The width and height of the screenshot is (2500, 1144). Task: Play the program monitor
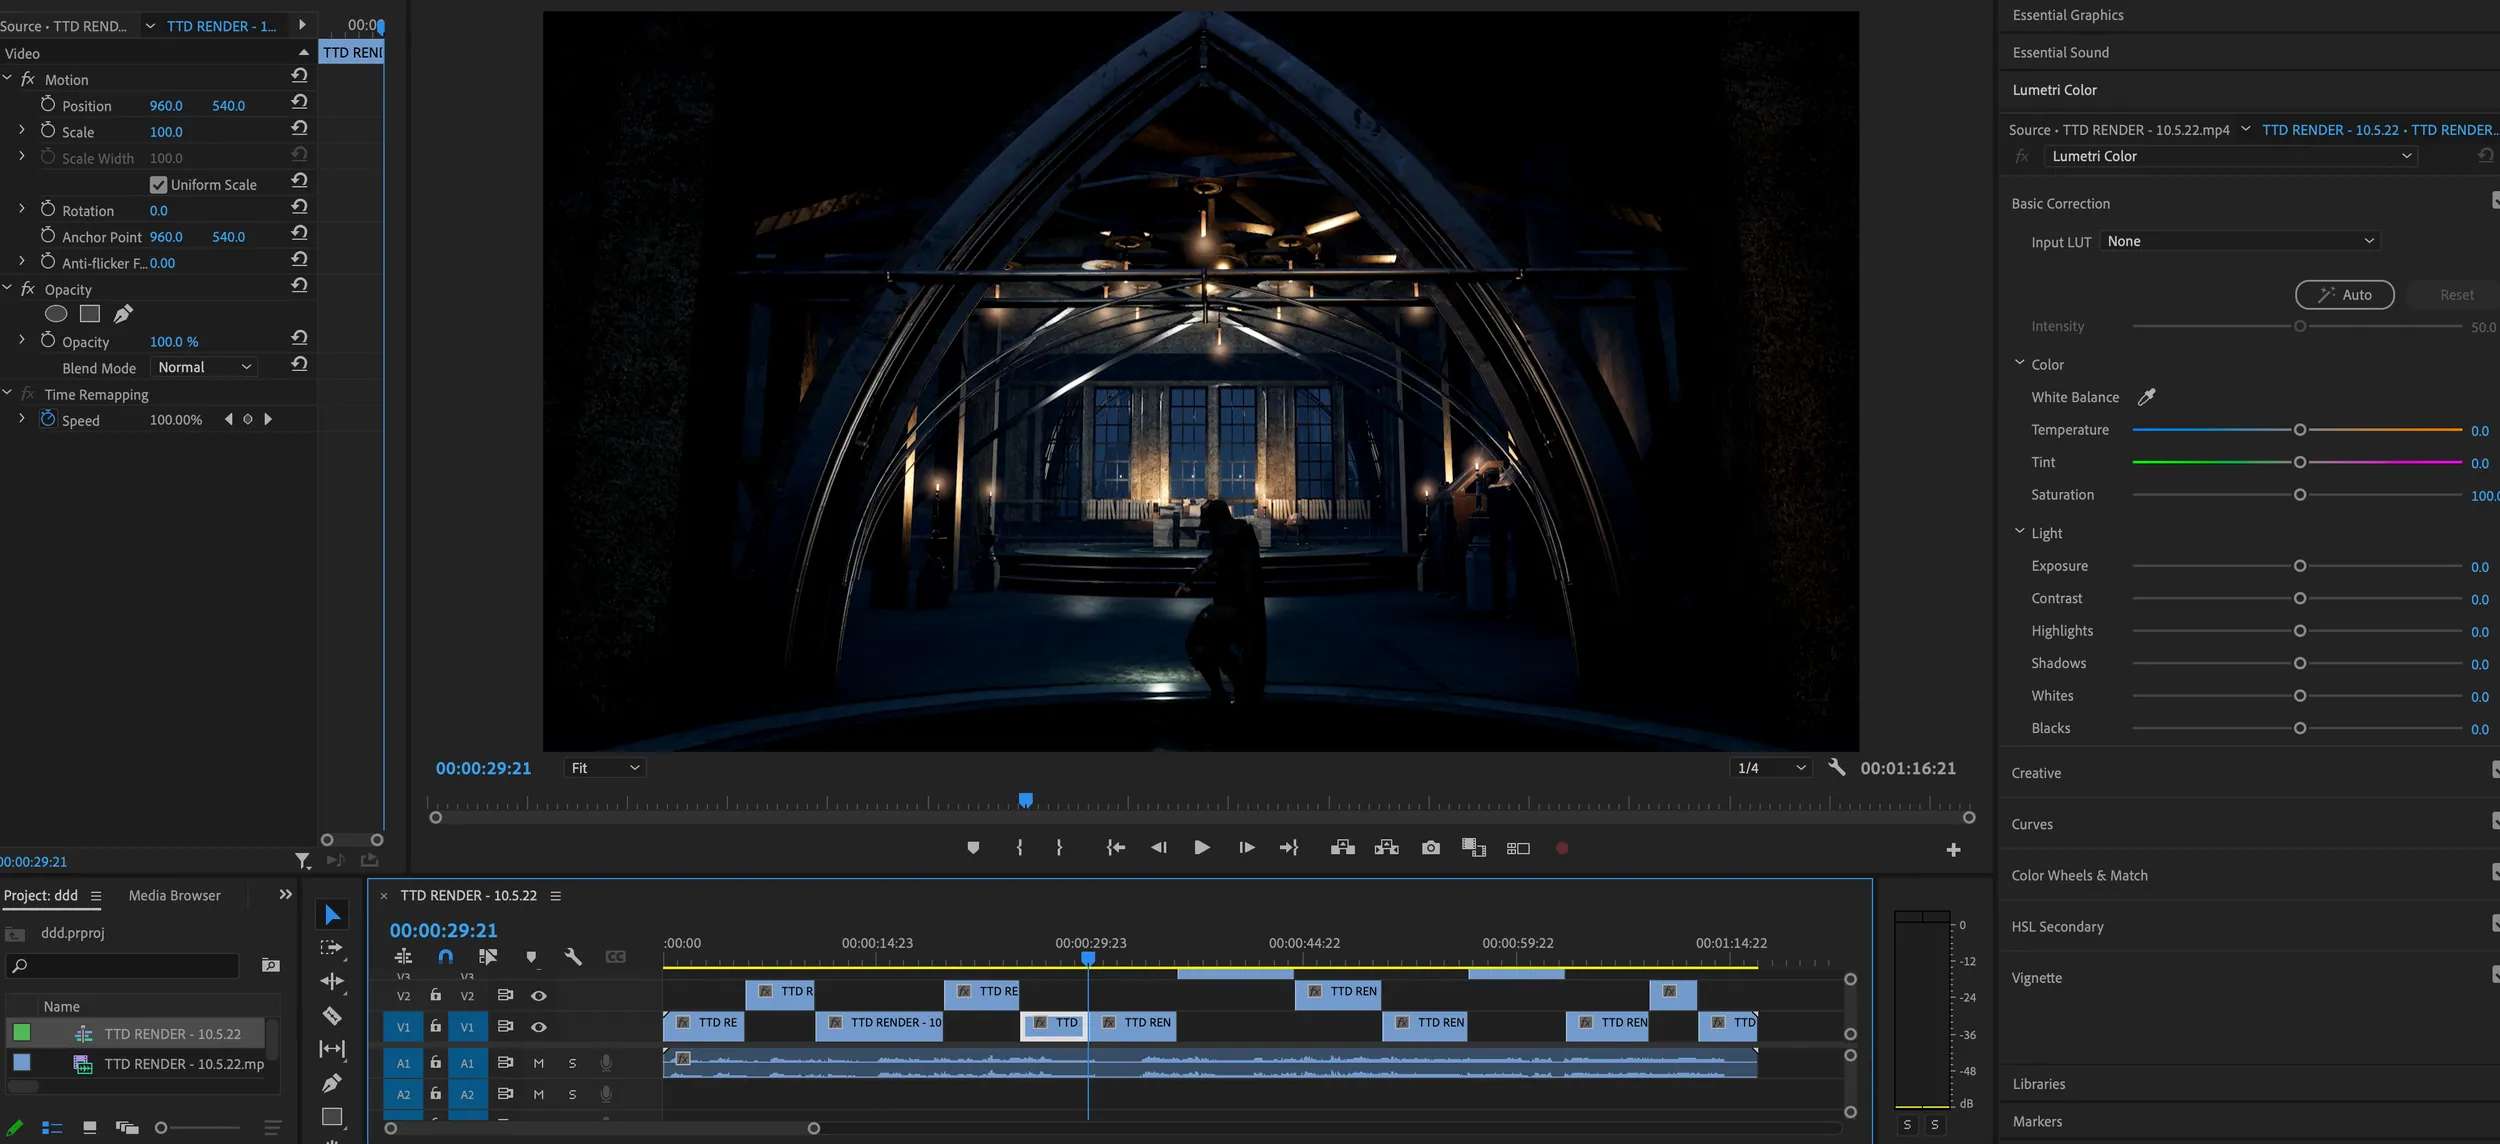1202,848
